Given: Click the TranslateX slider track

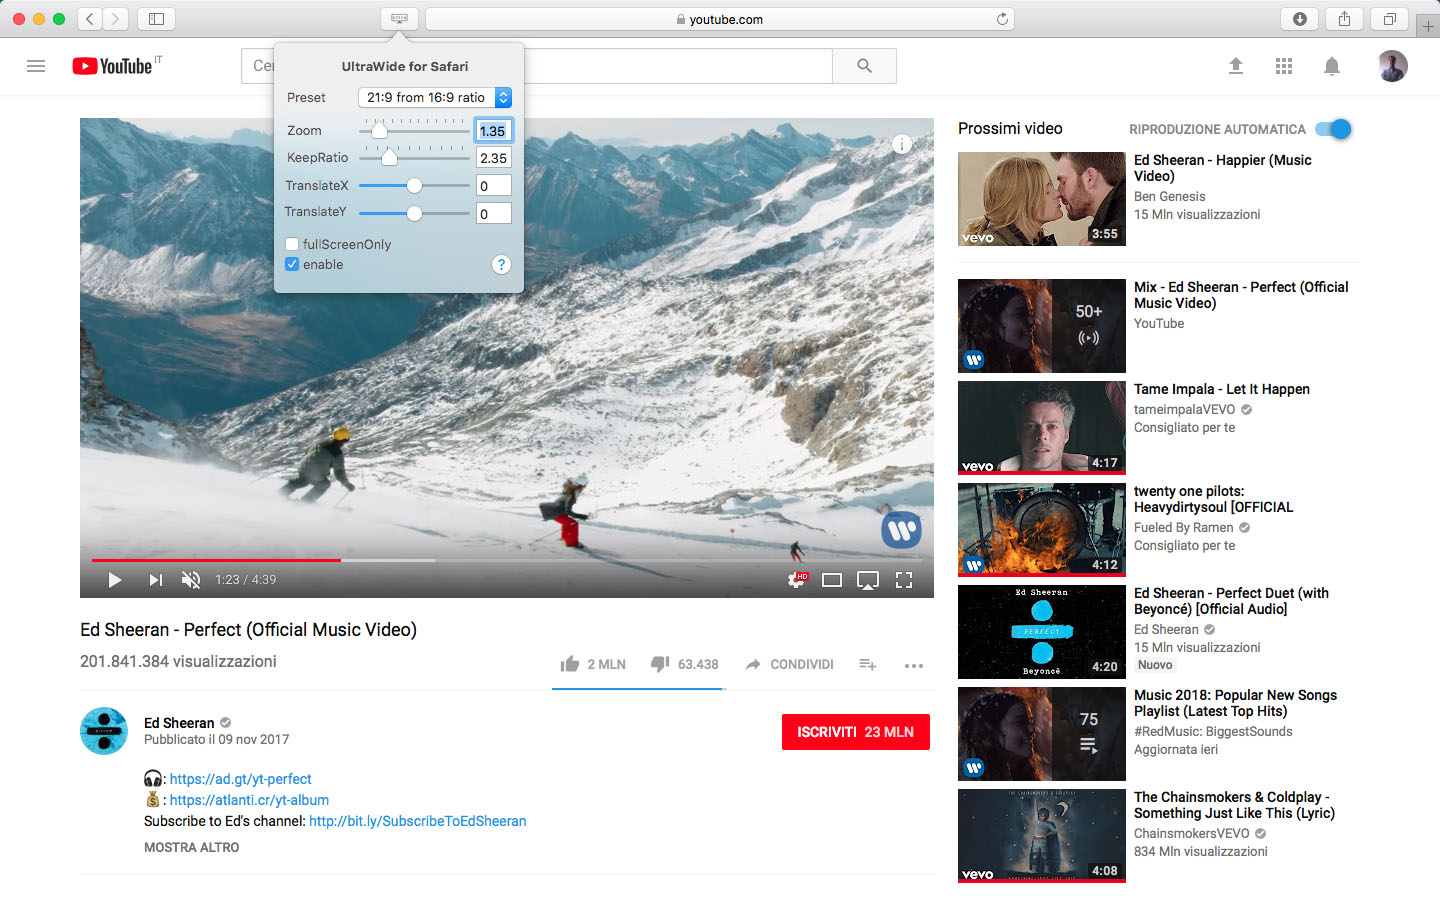Looking at the screenshot, I should [x=440, y=185].
